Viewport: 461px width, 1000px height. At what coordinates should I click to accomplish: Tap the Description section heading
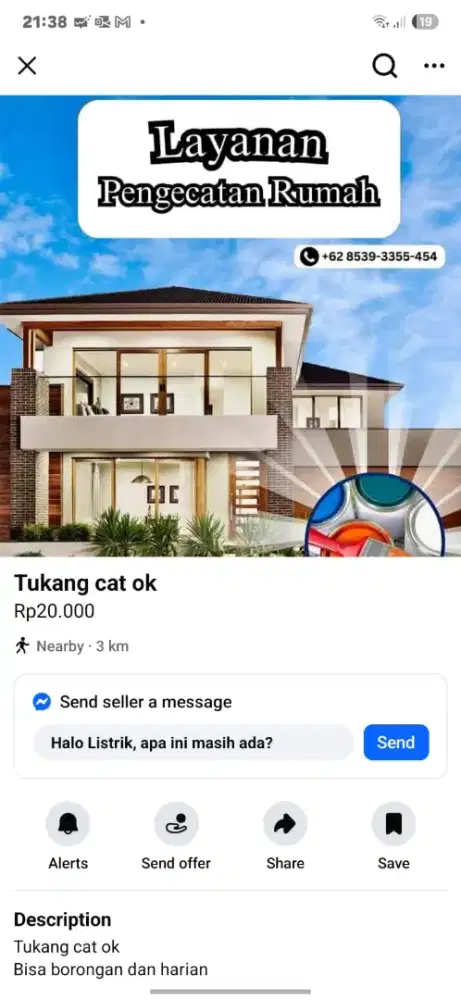(x=62, y=920)
